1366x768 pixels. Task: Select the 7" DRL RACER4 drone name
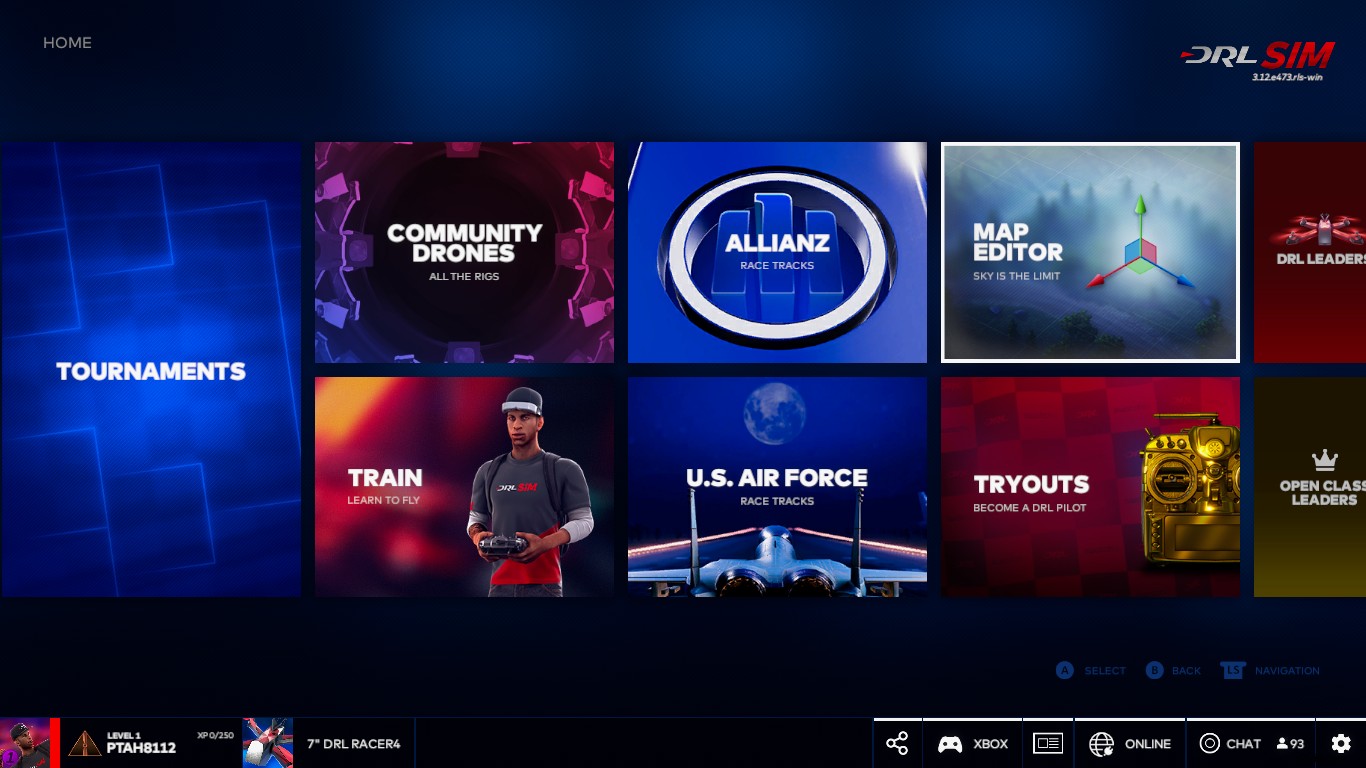click(x=354, y=744)
